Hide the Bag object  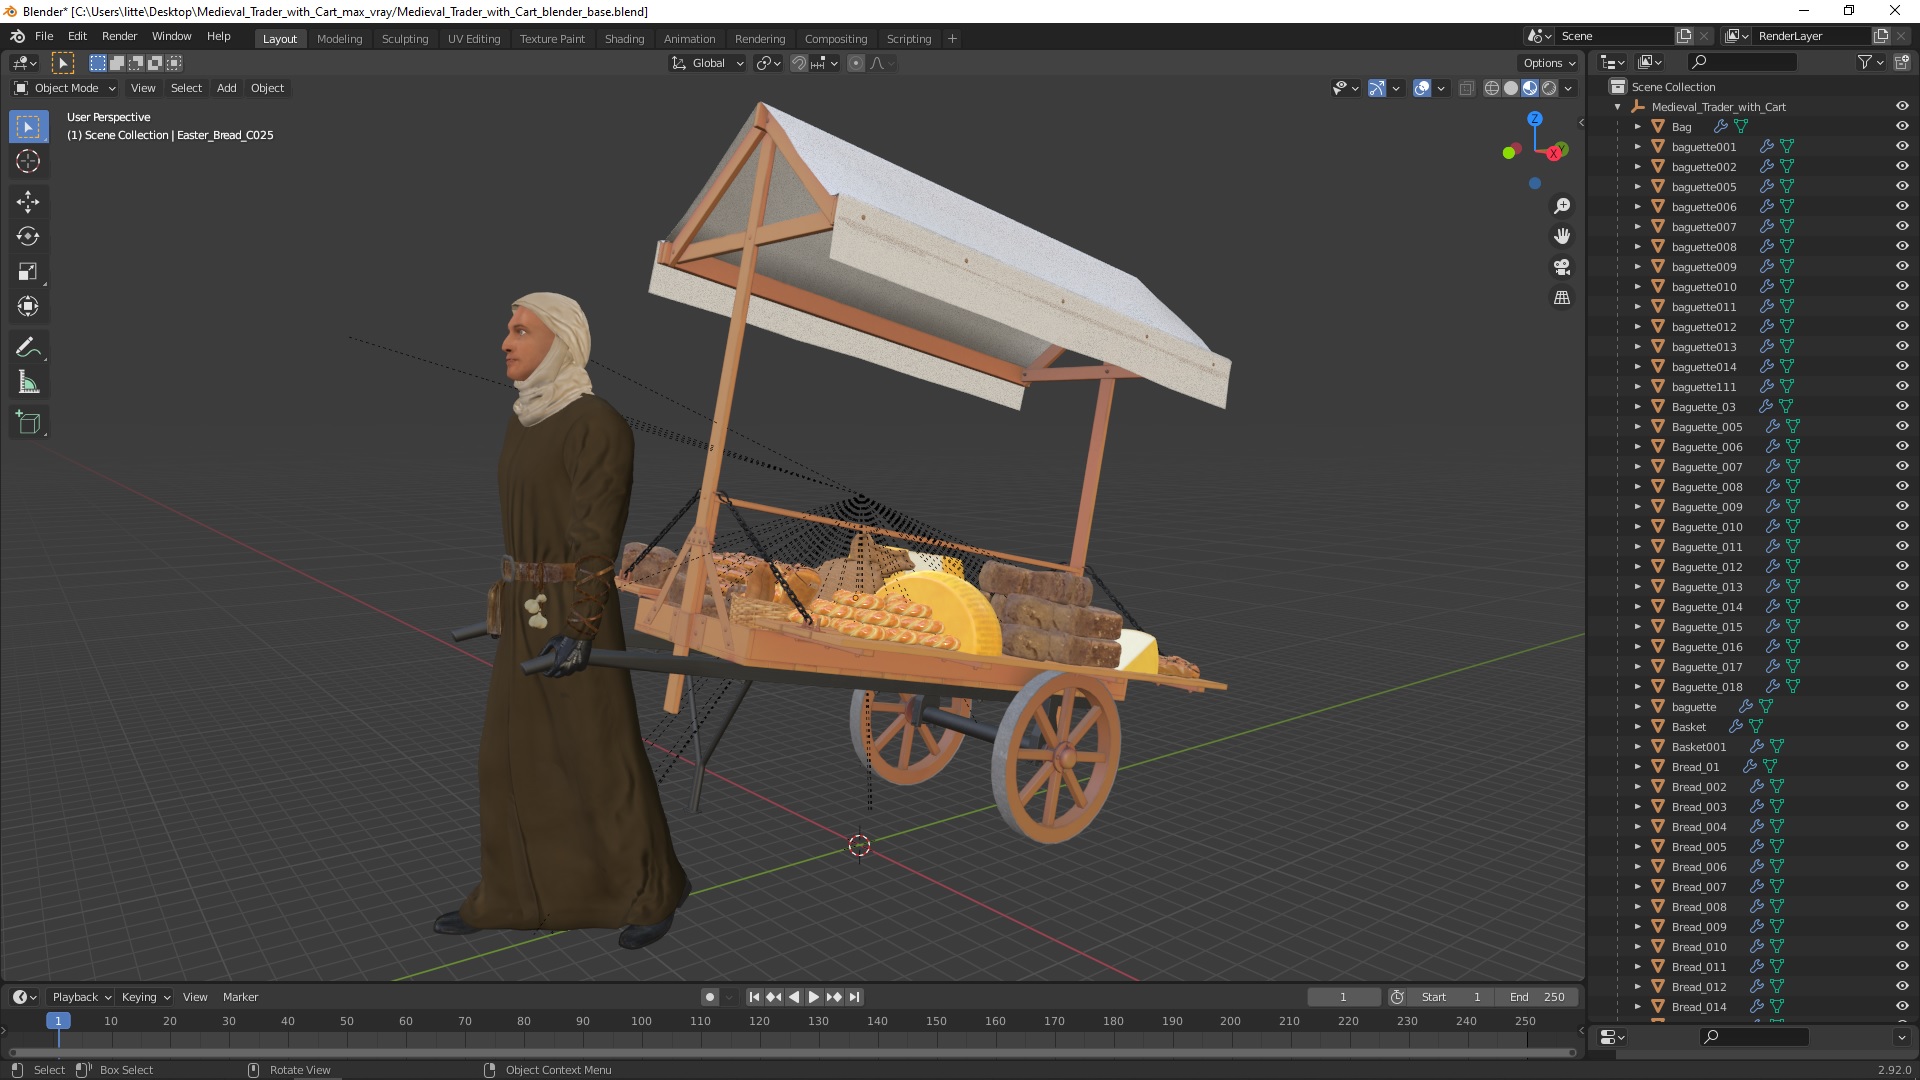click(x=1902, y=126)
